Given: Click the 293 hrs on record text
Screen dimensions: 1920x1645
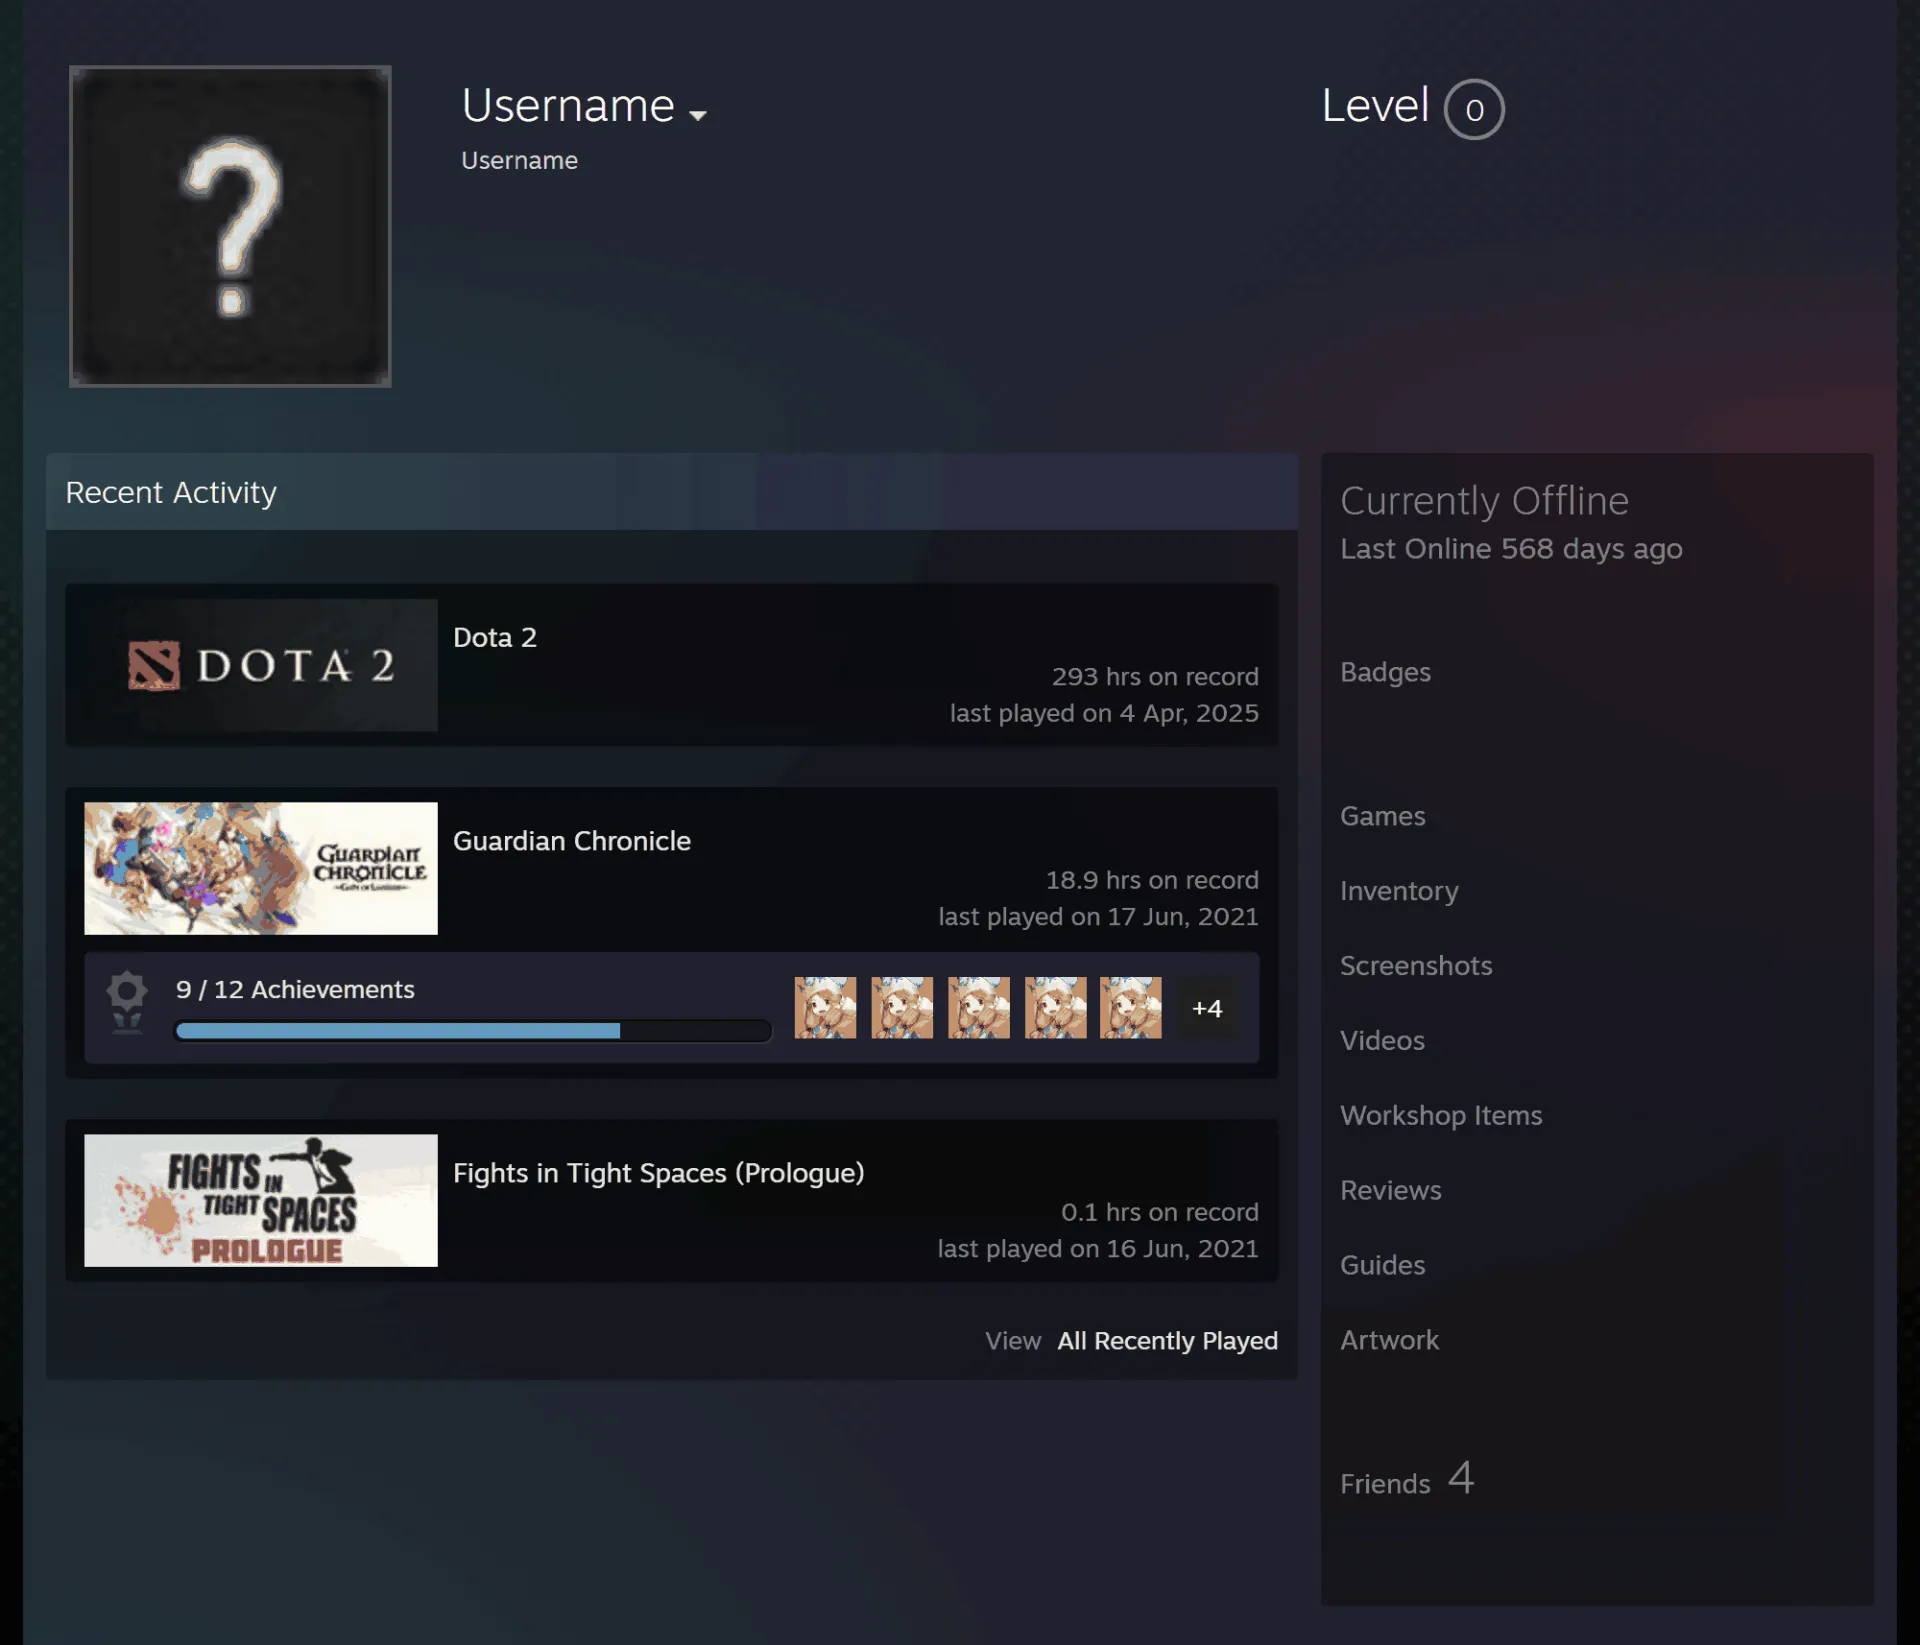Looking at the screenshot, I should 1155,677.
